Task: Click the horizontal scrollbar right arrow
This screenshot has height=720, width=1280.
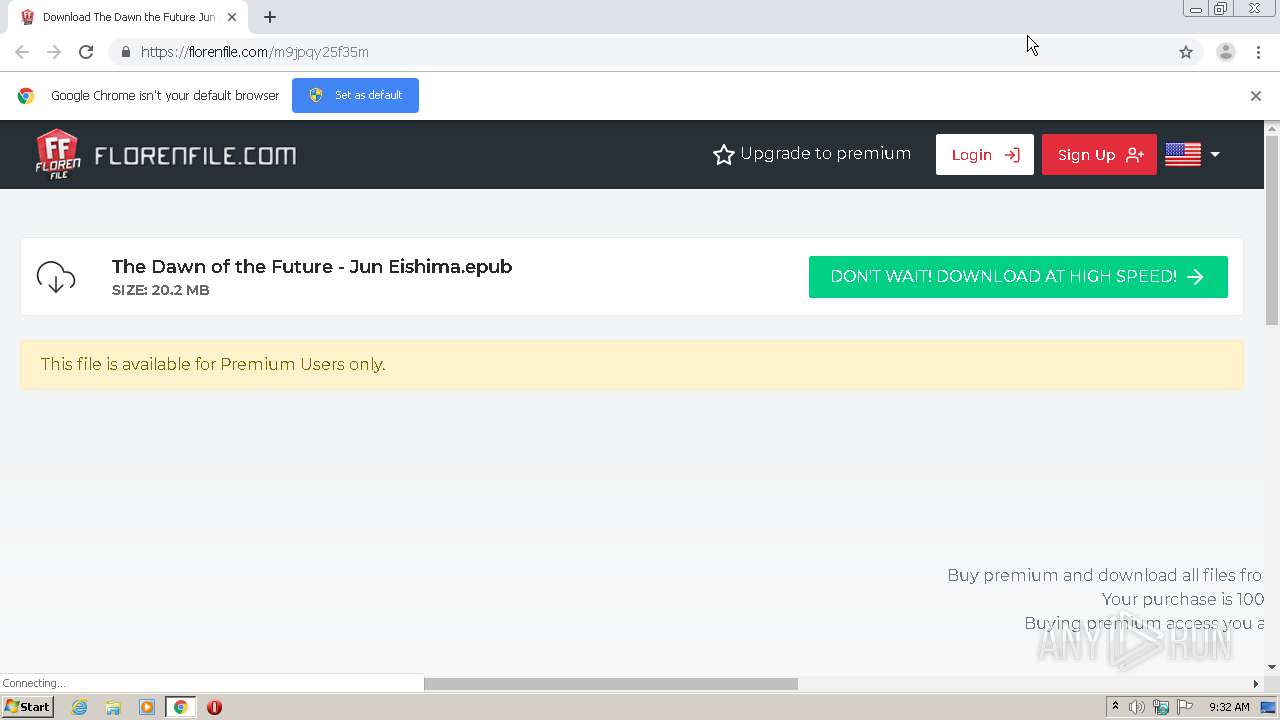Action: (1256, 684)
